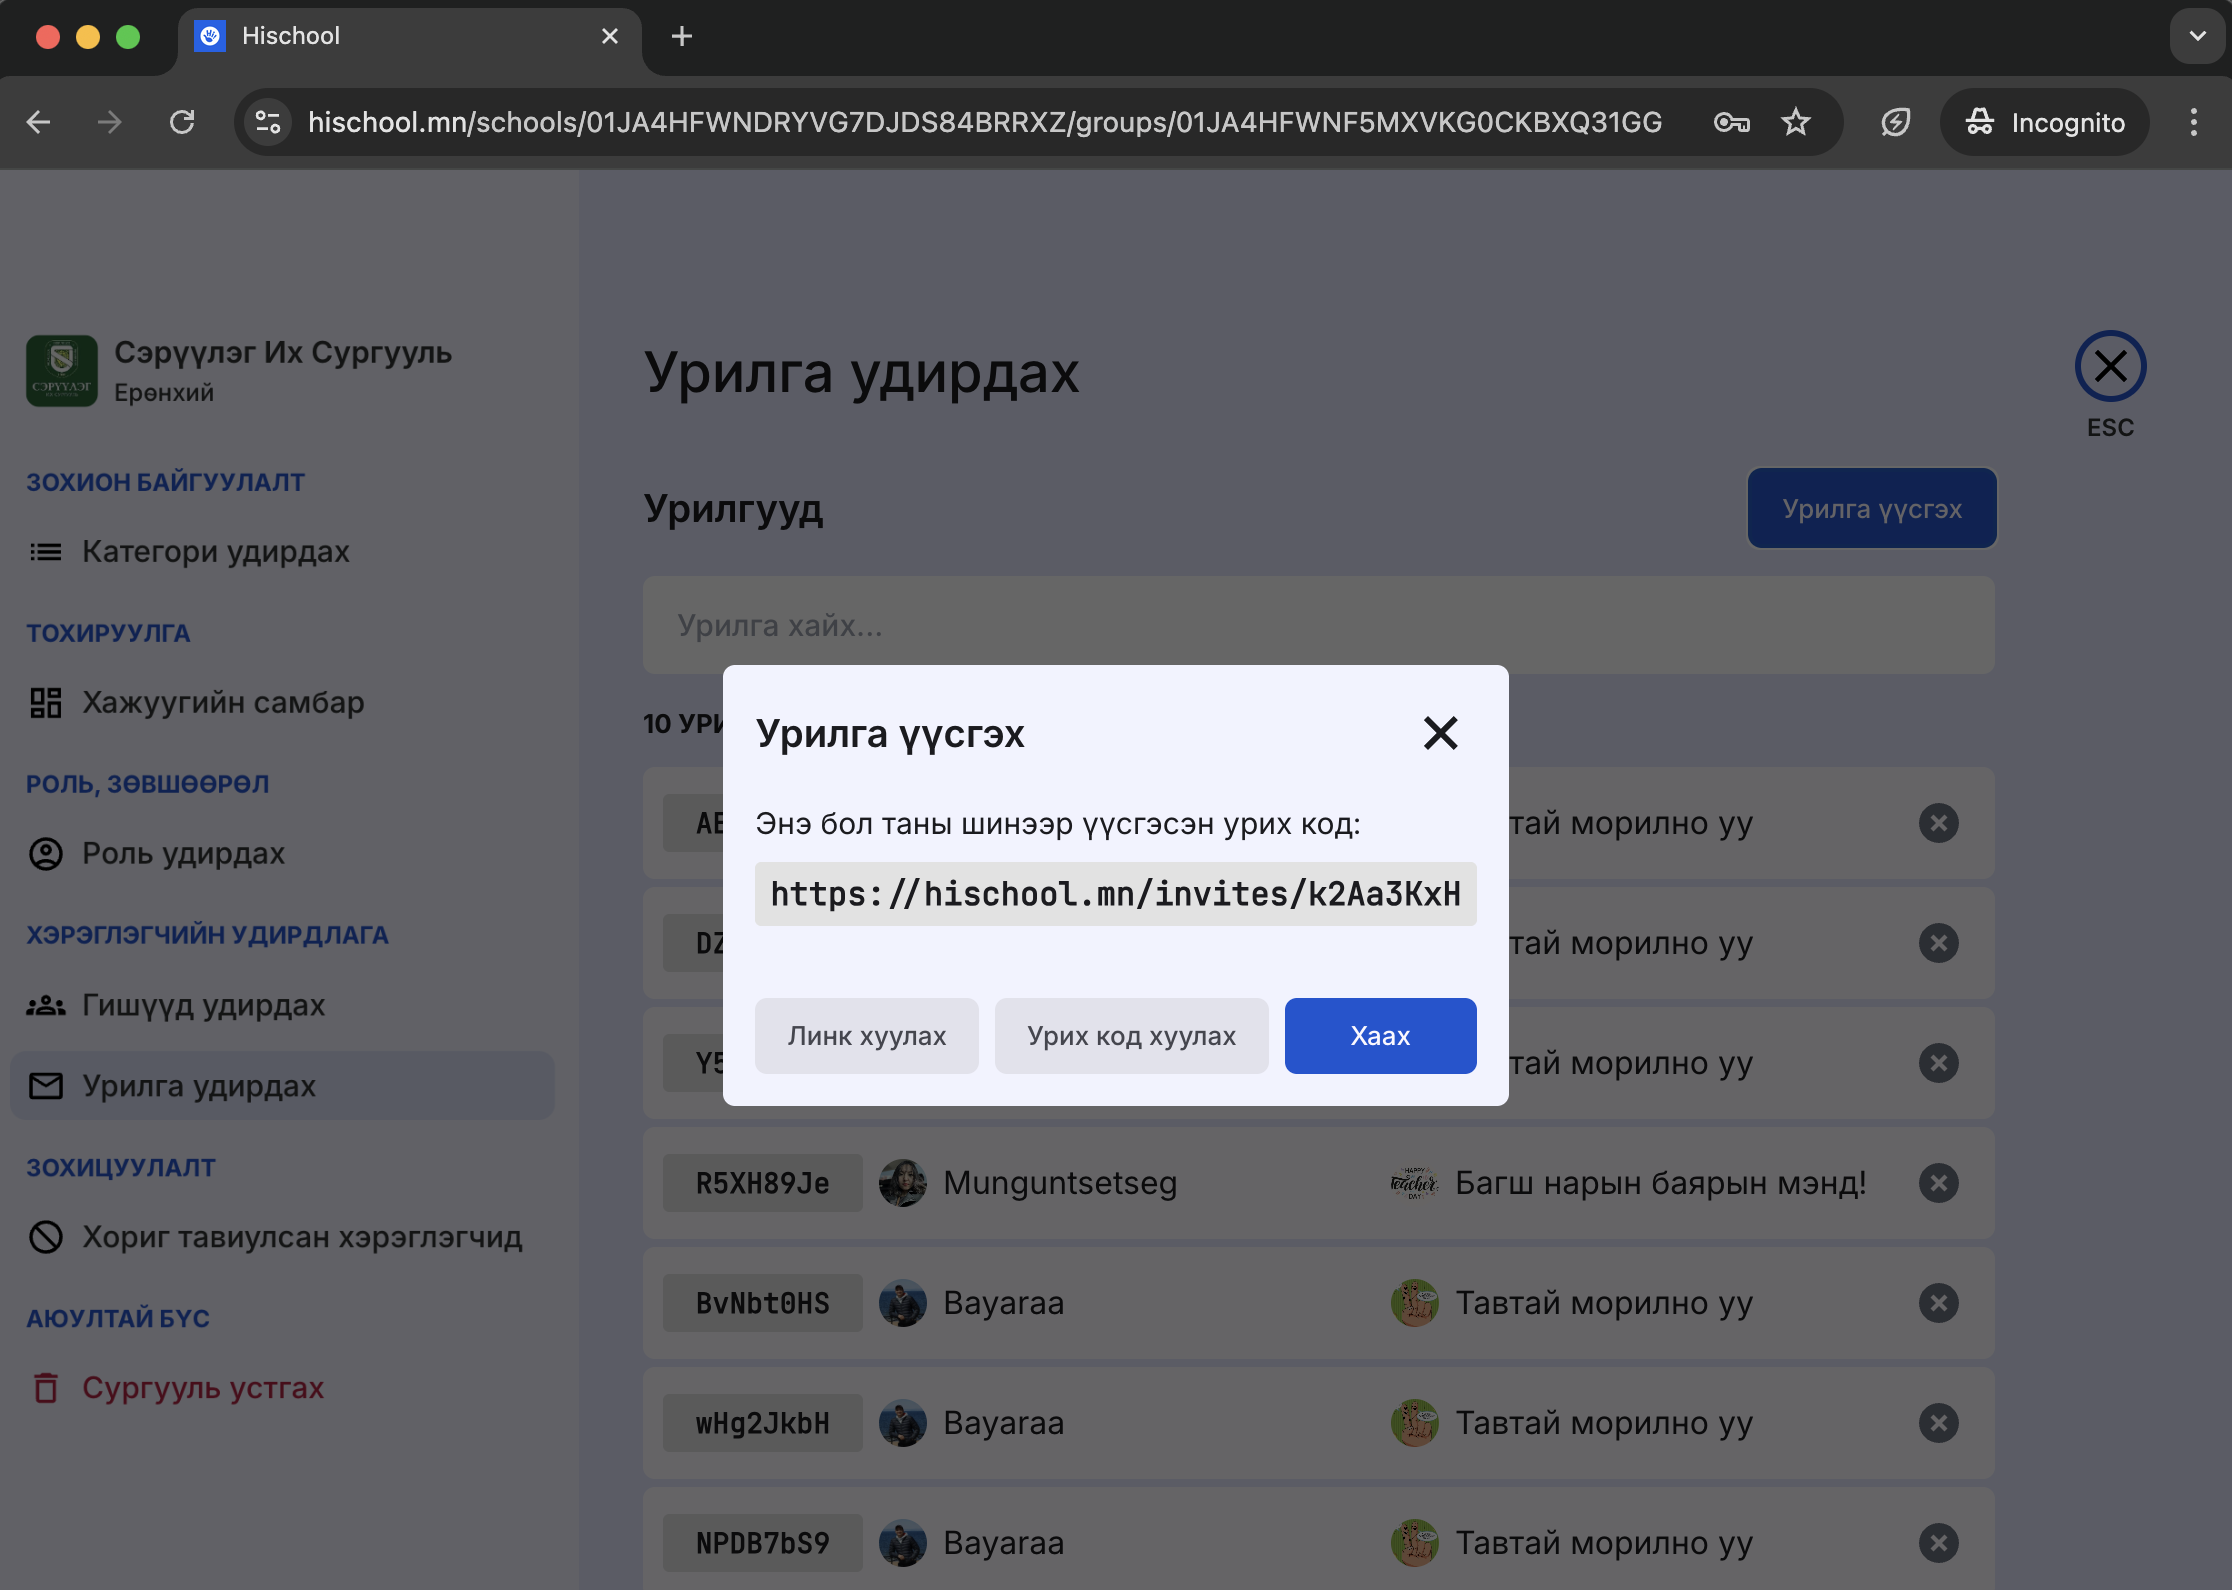Expand the tab search dropdown arrow
Image resolution: width=2232 pixels, height=1590 pixels.
click(x=2197, y=36)
